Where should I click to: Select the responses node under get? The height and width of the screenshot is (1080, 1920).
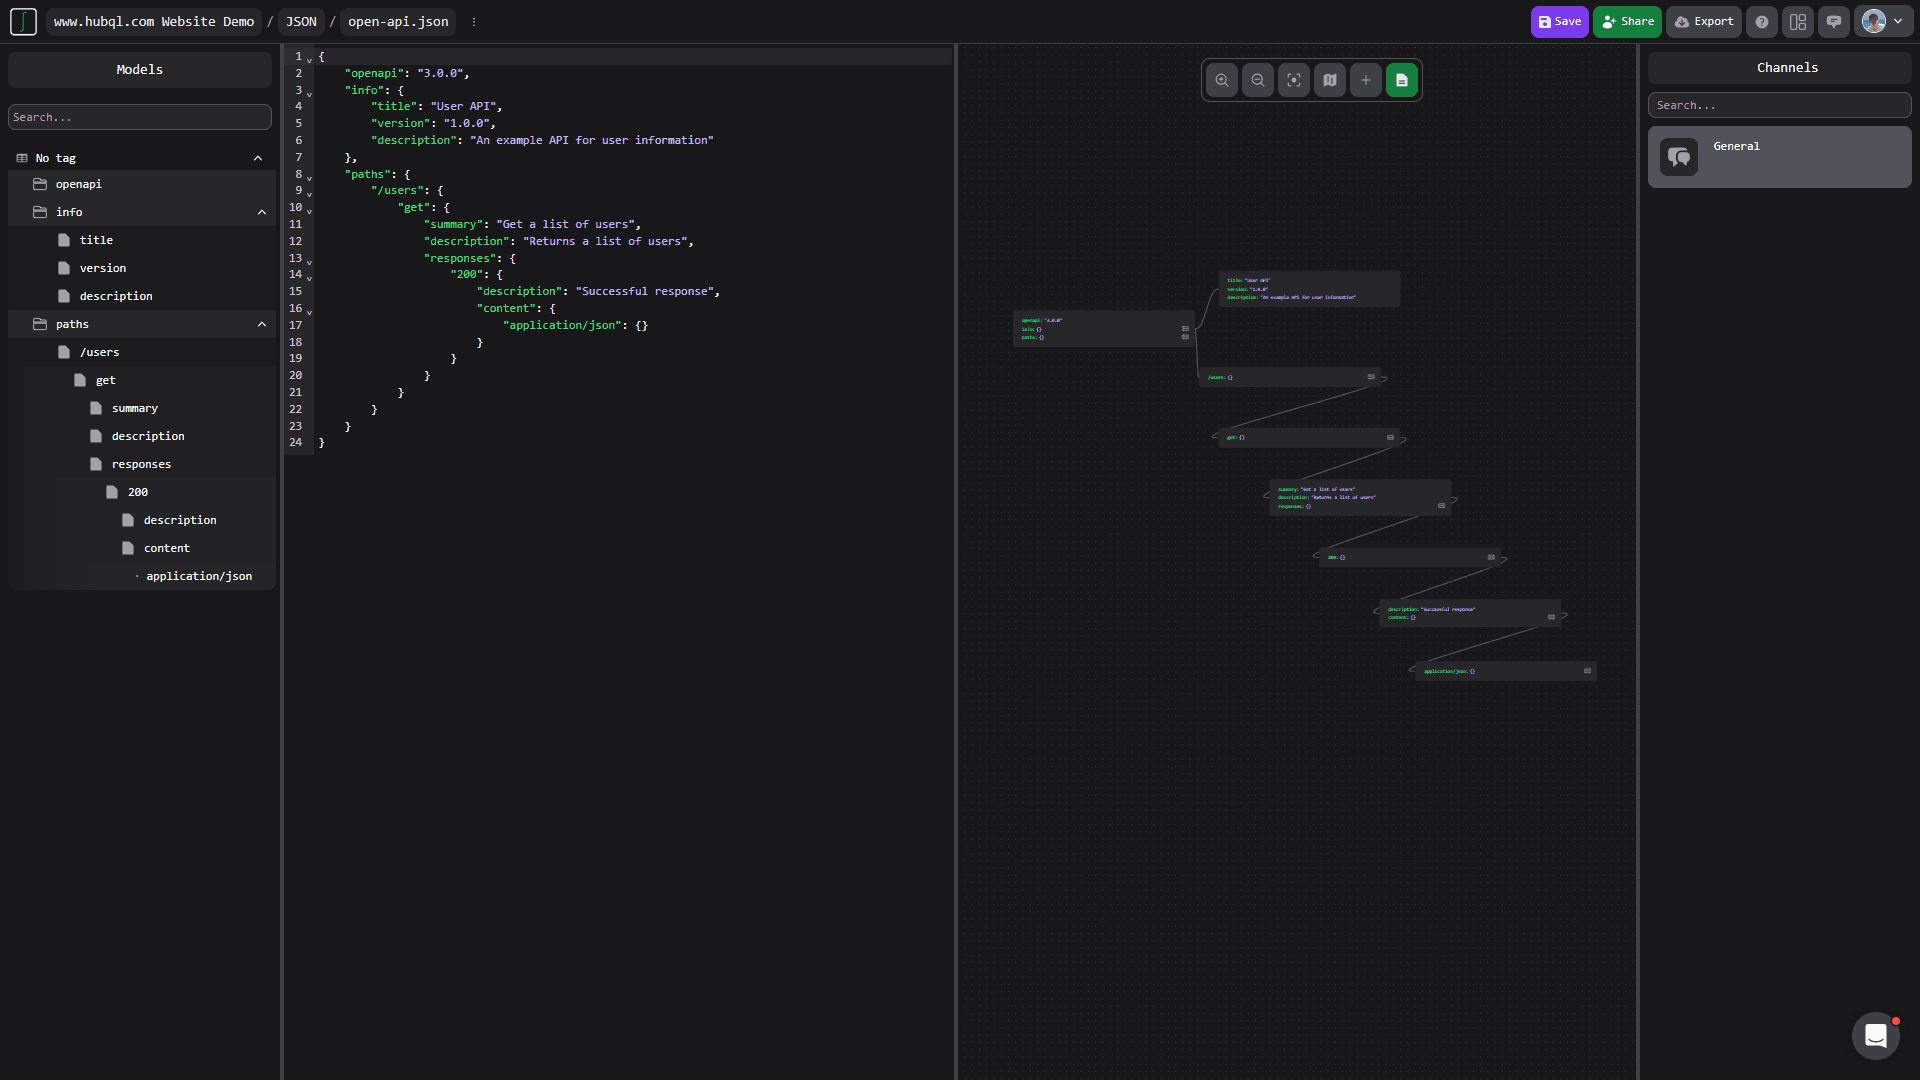click(x=141, y=463)
